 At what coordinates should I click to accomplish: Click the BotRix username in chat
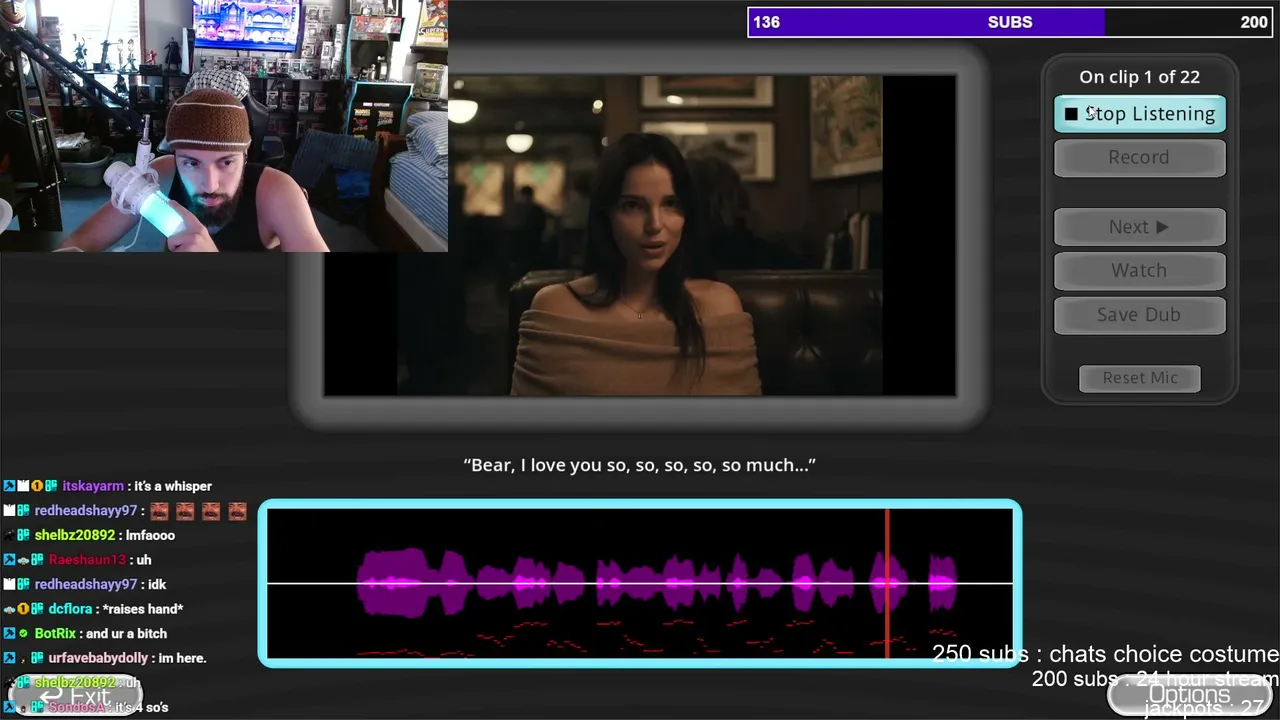click(55, 634)
